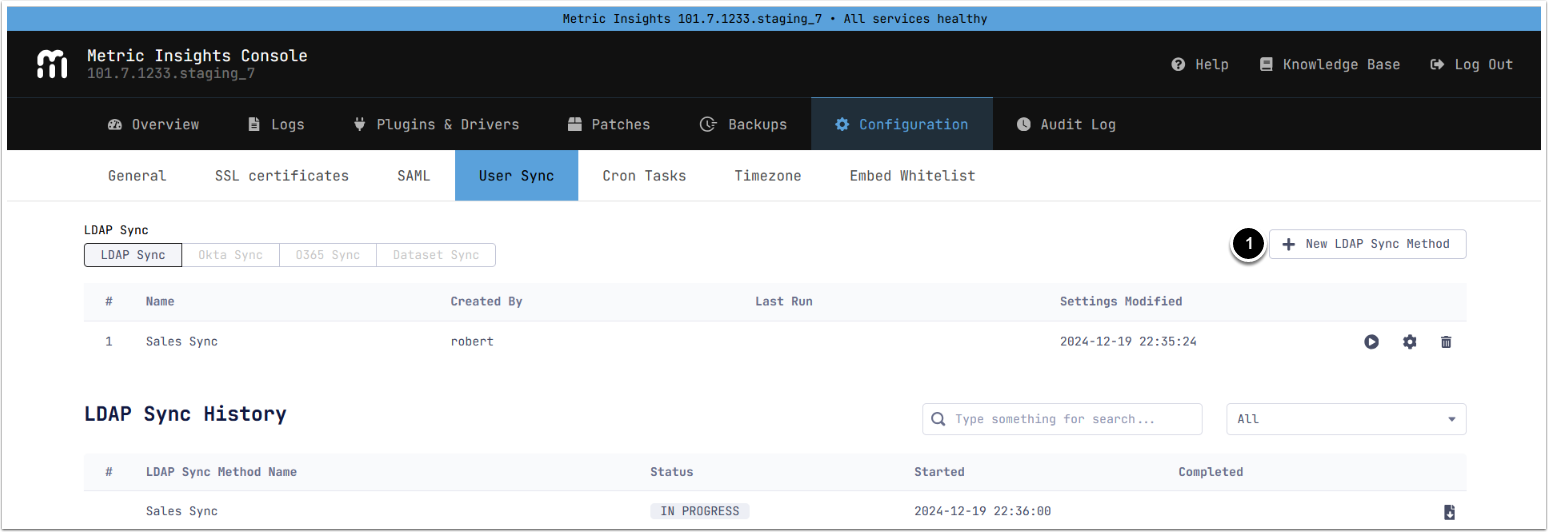Click Sales Sync name in methods table

[181, 342]
